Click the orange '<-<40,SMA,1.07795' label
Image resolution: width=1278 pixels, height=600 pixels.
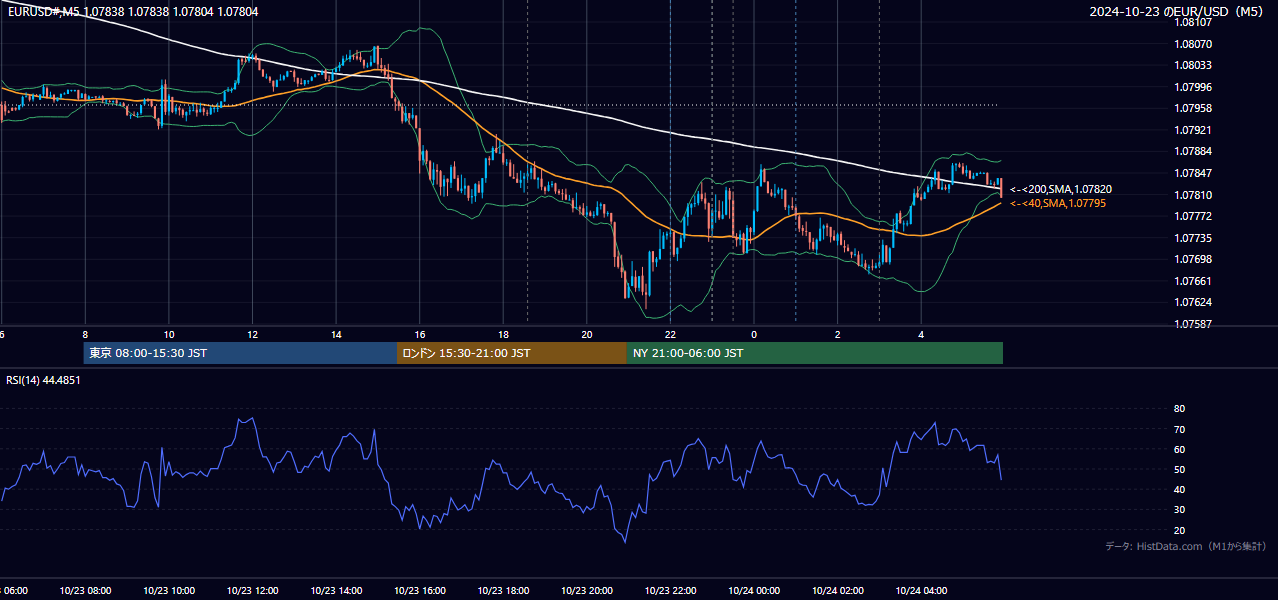tap(1058, 203)
